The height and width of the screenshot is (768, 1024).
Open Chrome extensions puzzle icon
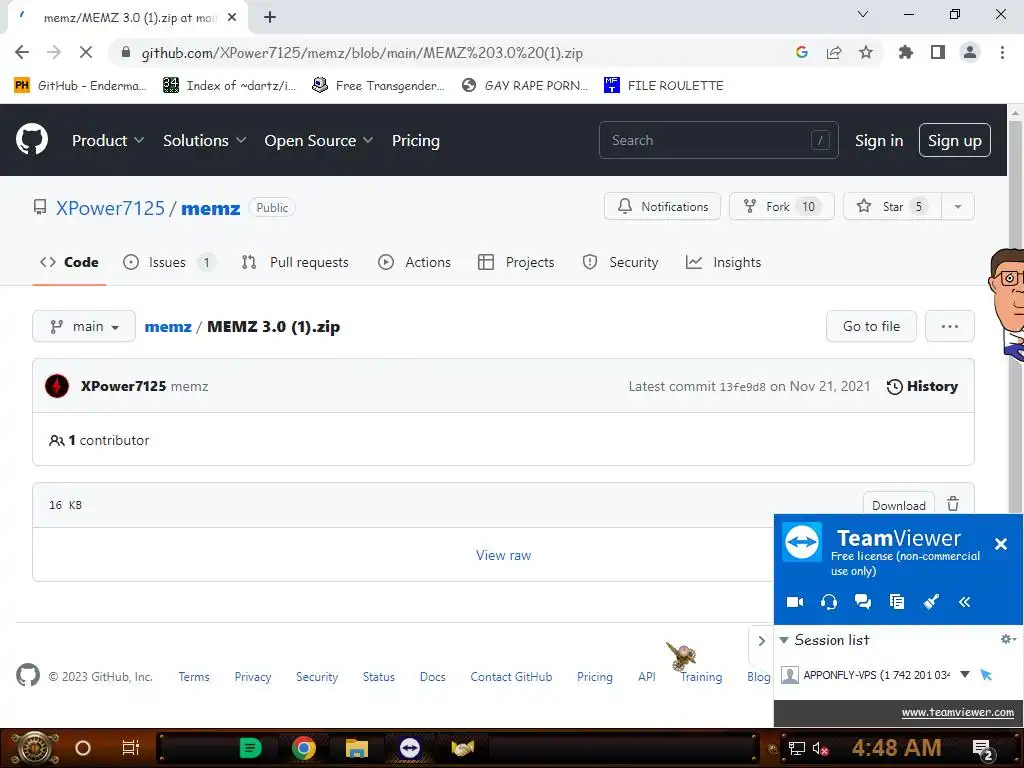point(905,52)
